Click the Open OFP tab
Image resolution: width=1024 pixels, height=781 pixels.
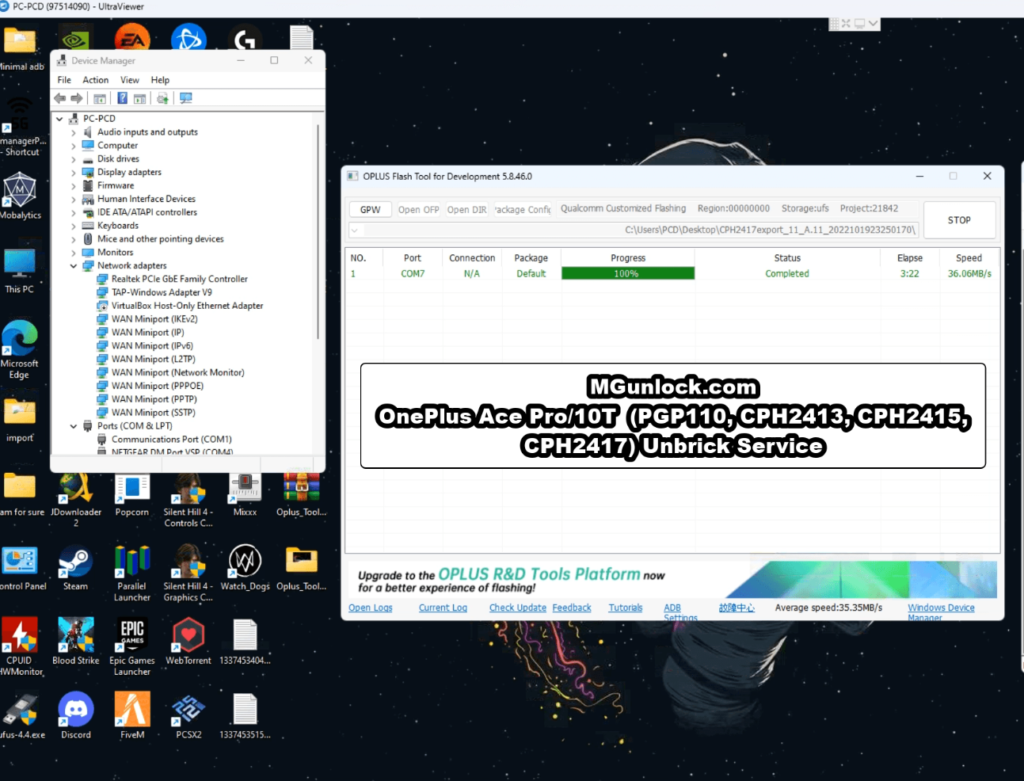click(x=419, y=210)
